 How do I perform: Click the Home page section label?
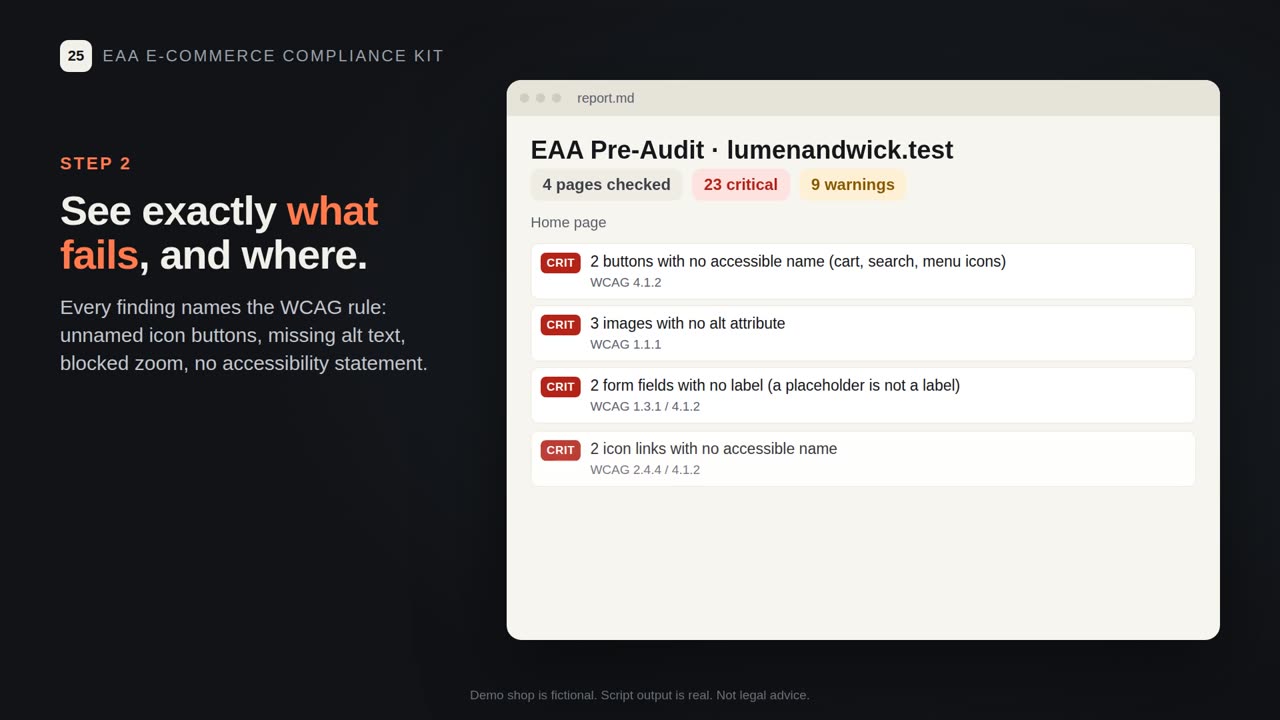(568, 223)
